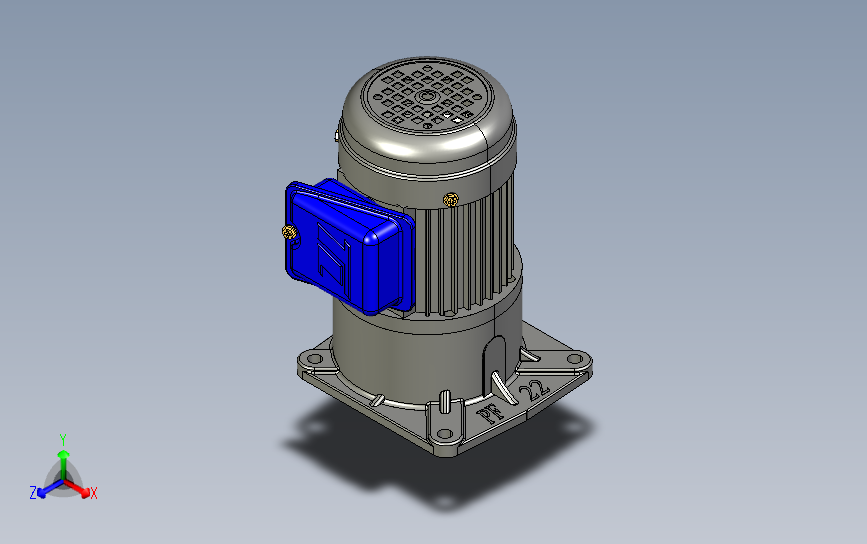Click the perforated fan cover grille
Image resolution: width=867 pixels, height=544 pixels.
tap(427, 96)
